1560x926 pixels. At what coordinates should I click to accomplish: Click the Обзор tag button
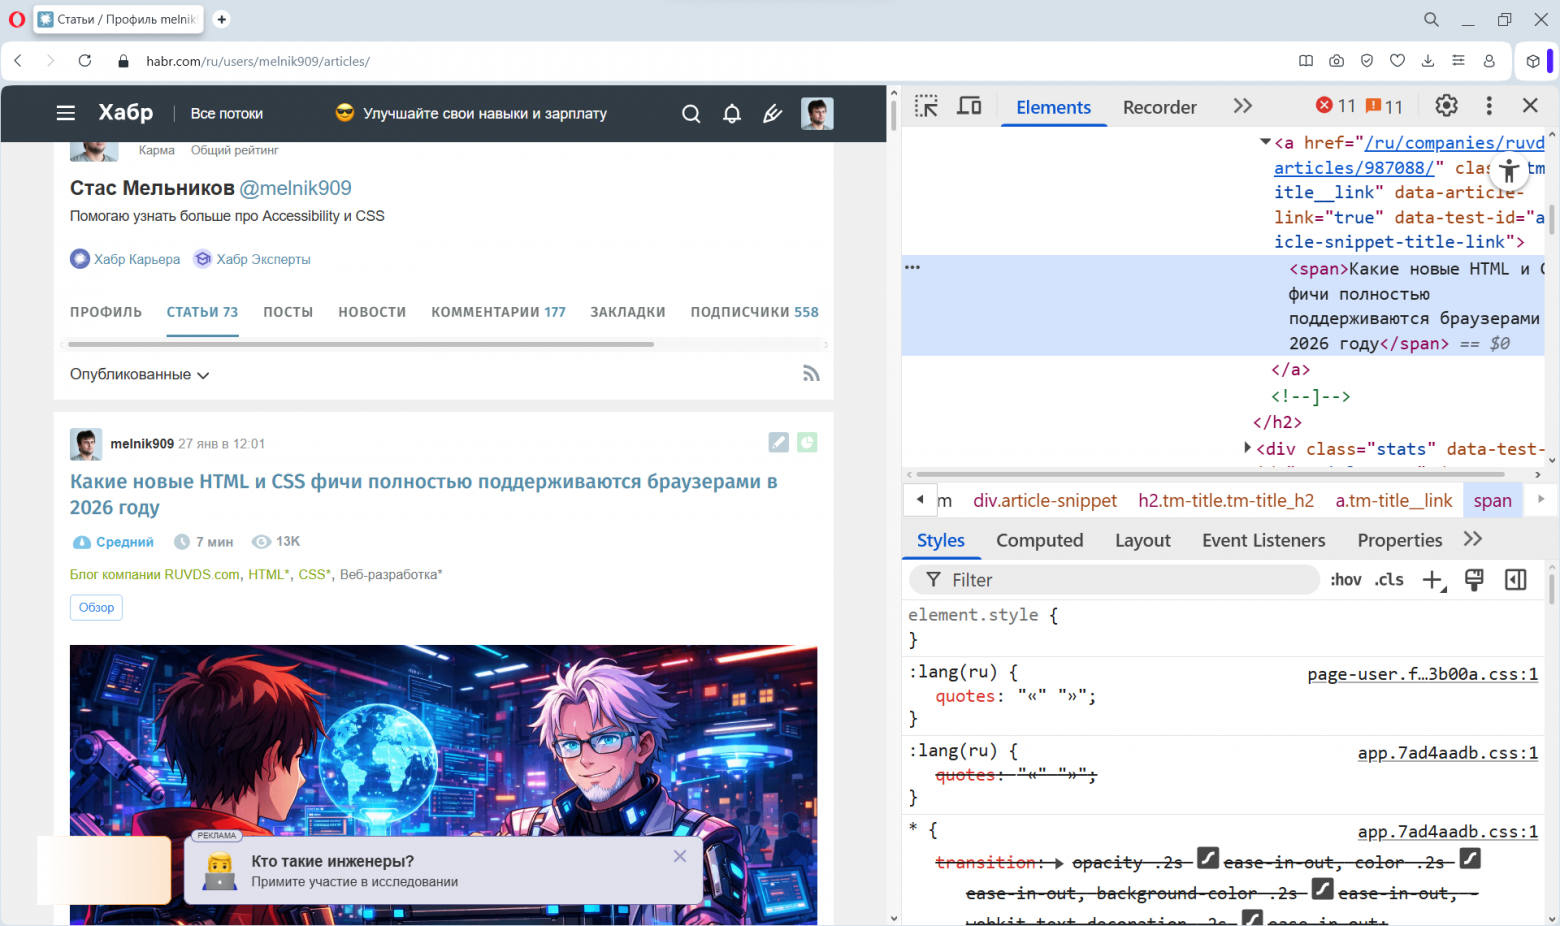96,607
